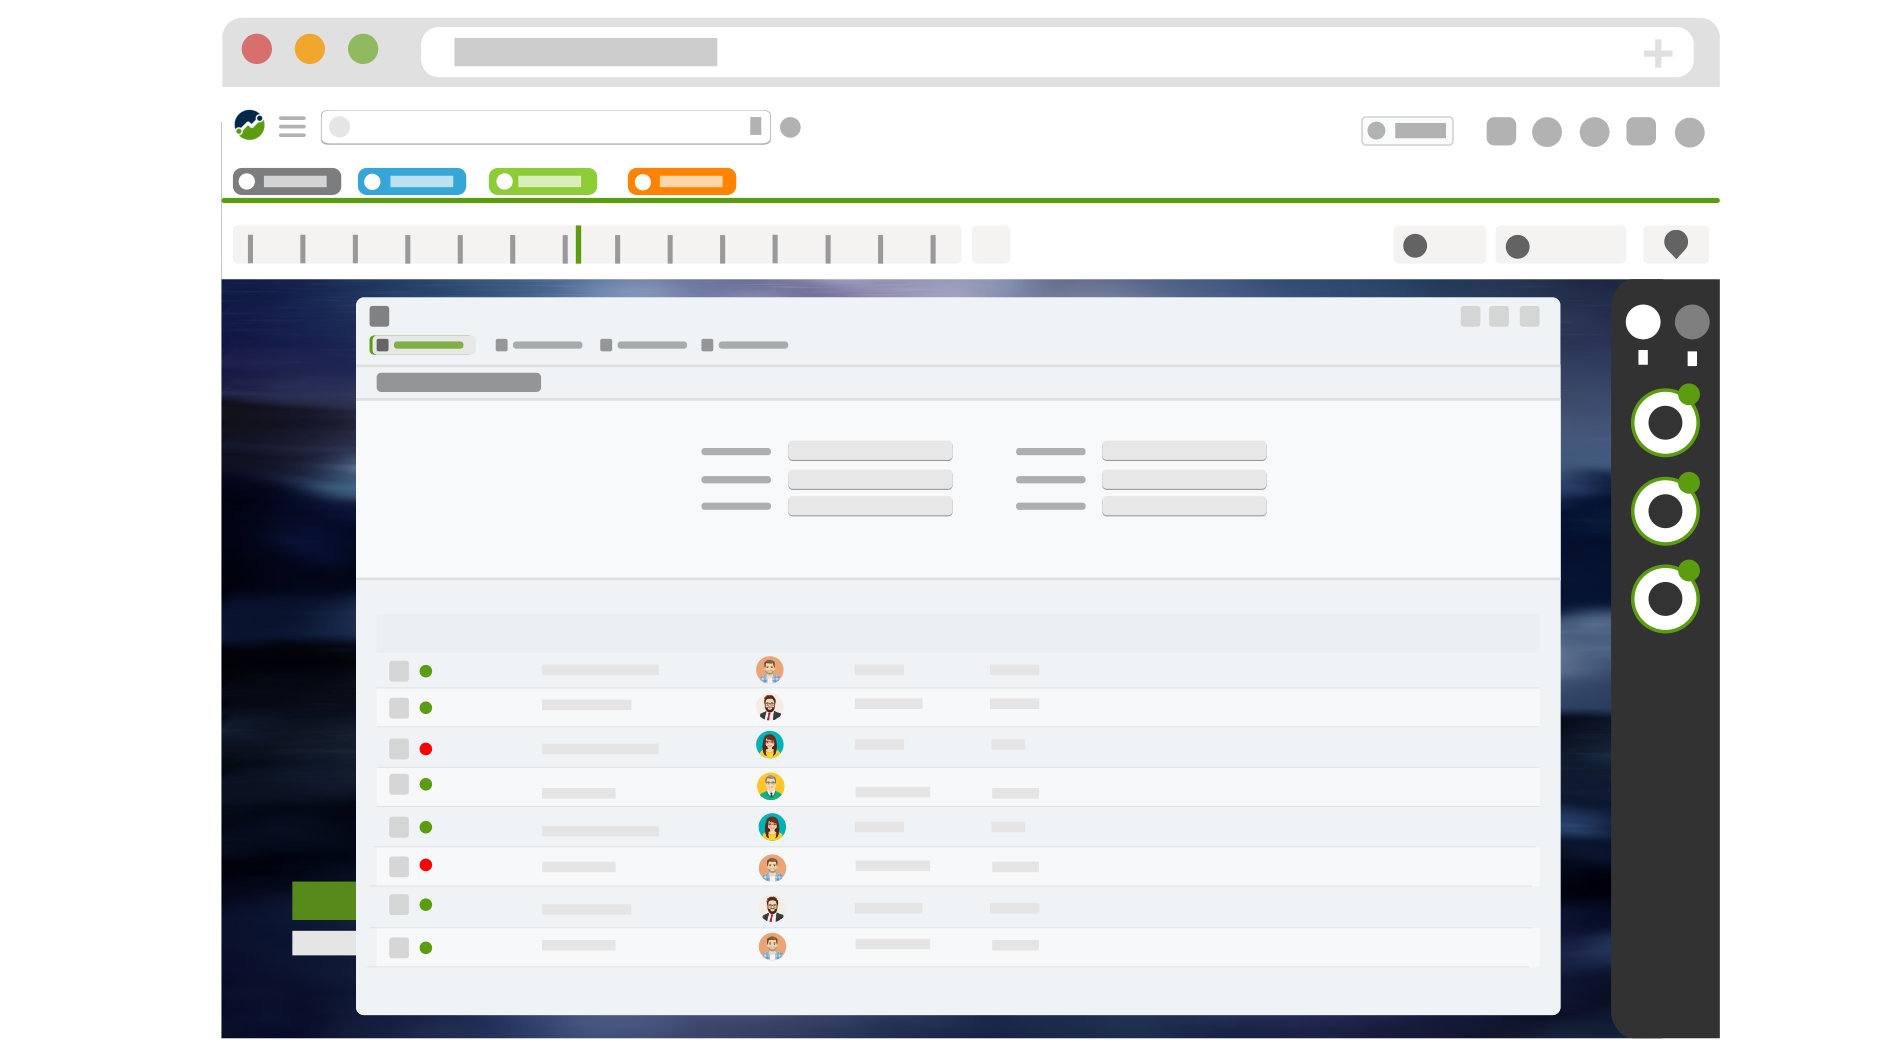Click the dark square icon at panel top-left
This screenshot has height=1056, width=1892.
point(379,316)
